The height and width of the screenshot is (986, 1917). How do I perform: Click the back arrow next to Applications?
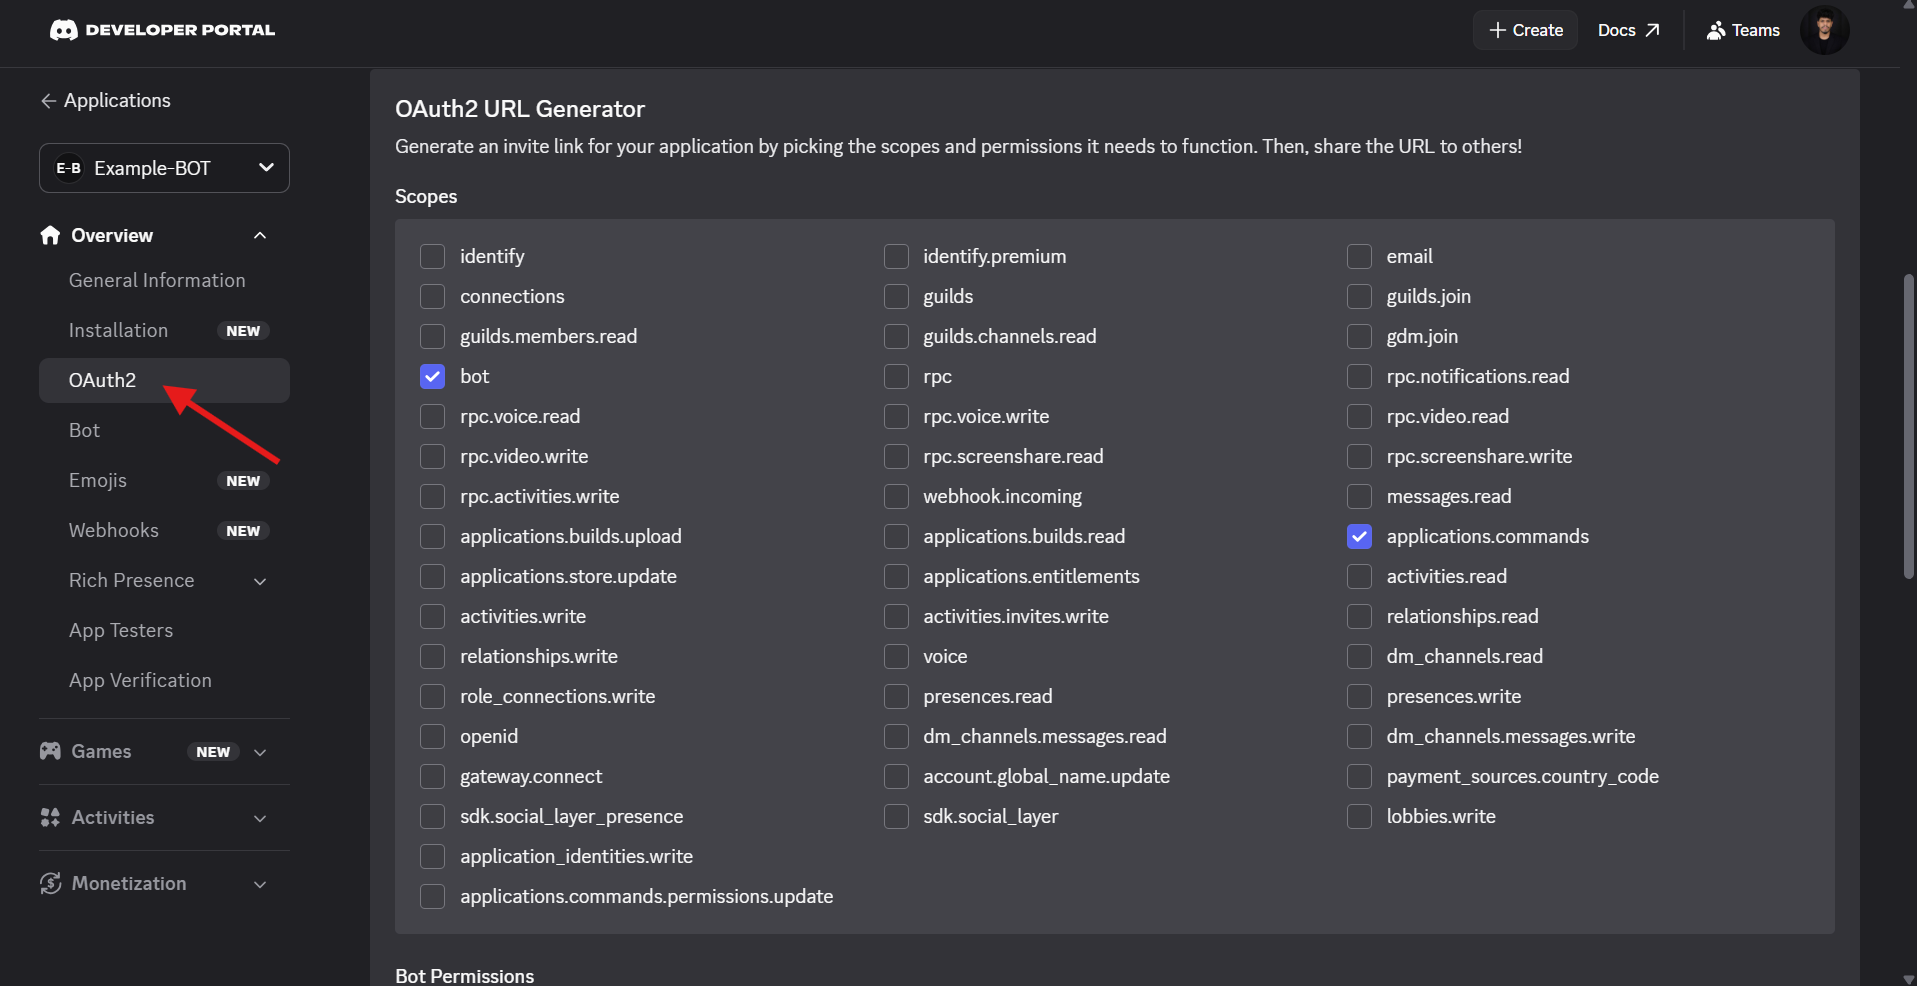pos(47,101)
